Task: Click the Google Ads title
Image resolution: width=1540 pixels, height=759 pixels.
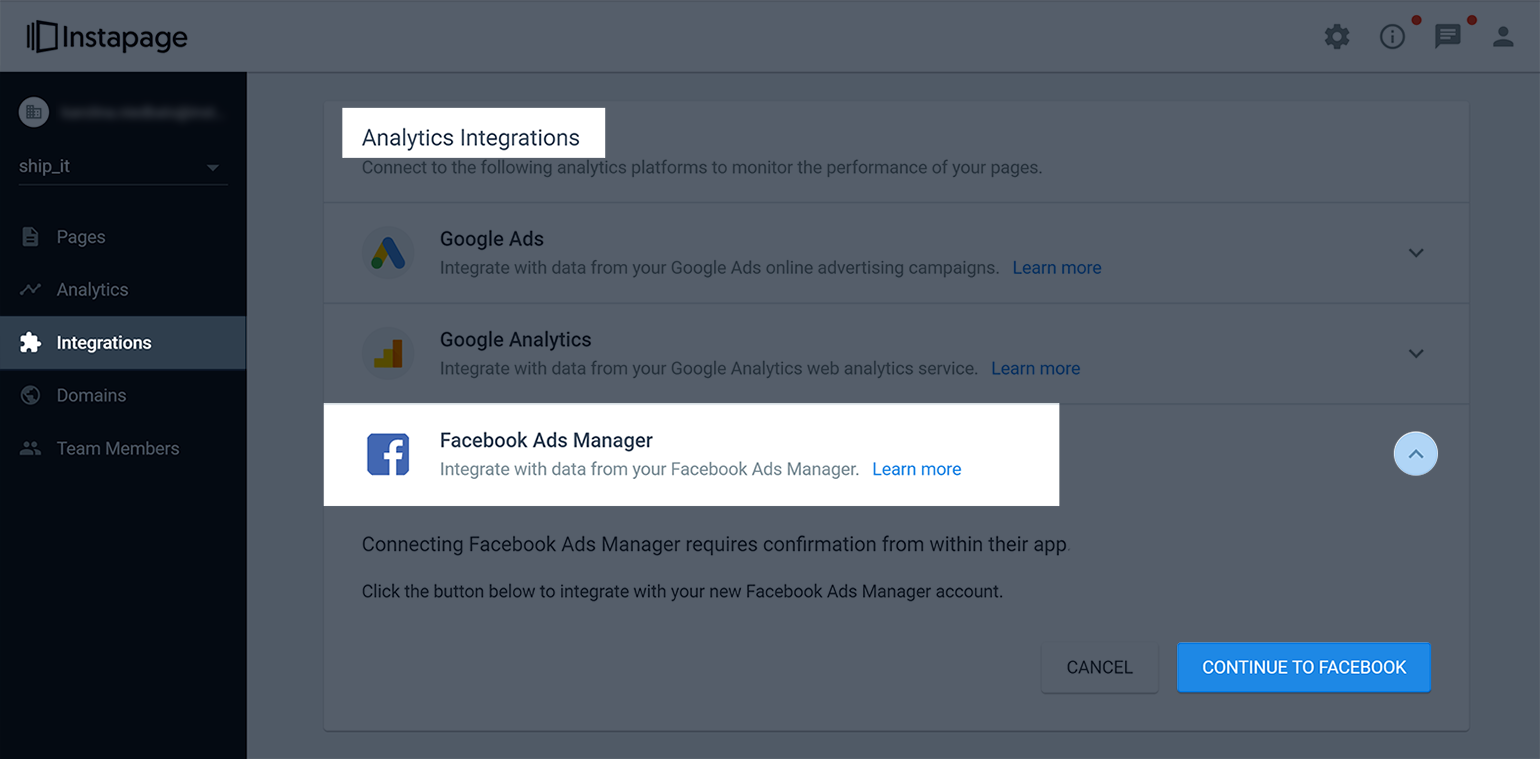Action: (x=492, y=239)
